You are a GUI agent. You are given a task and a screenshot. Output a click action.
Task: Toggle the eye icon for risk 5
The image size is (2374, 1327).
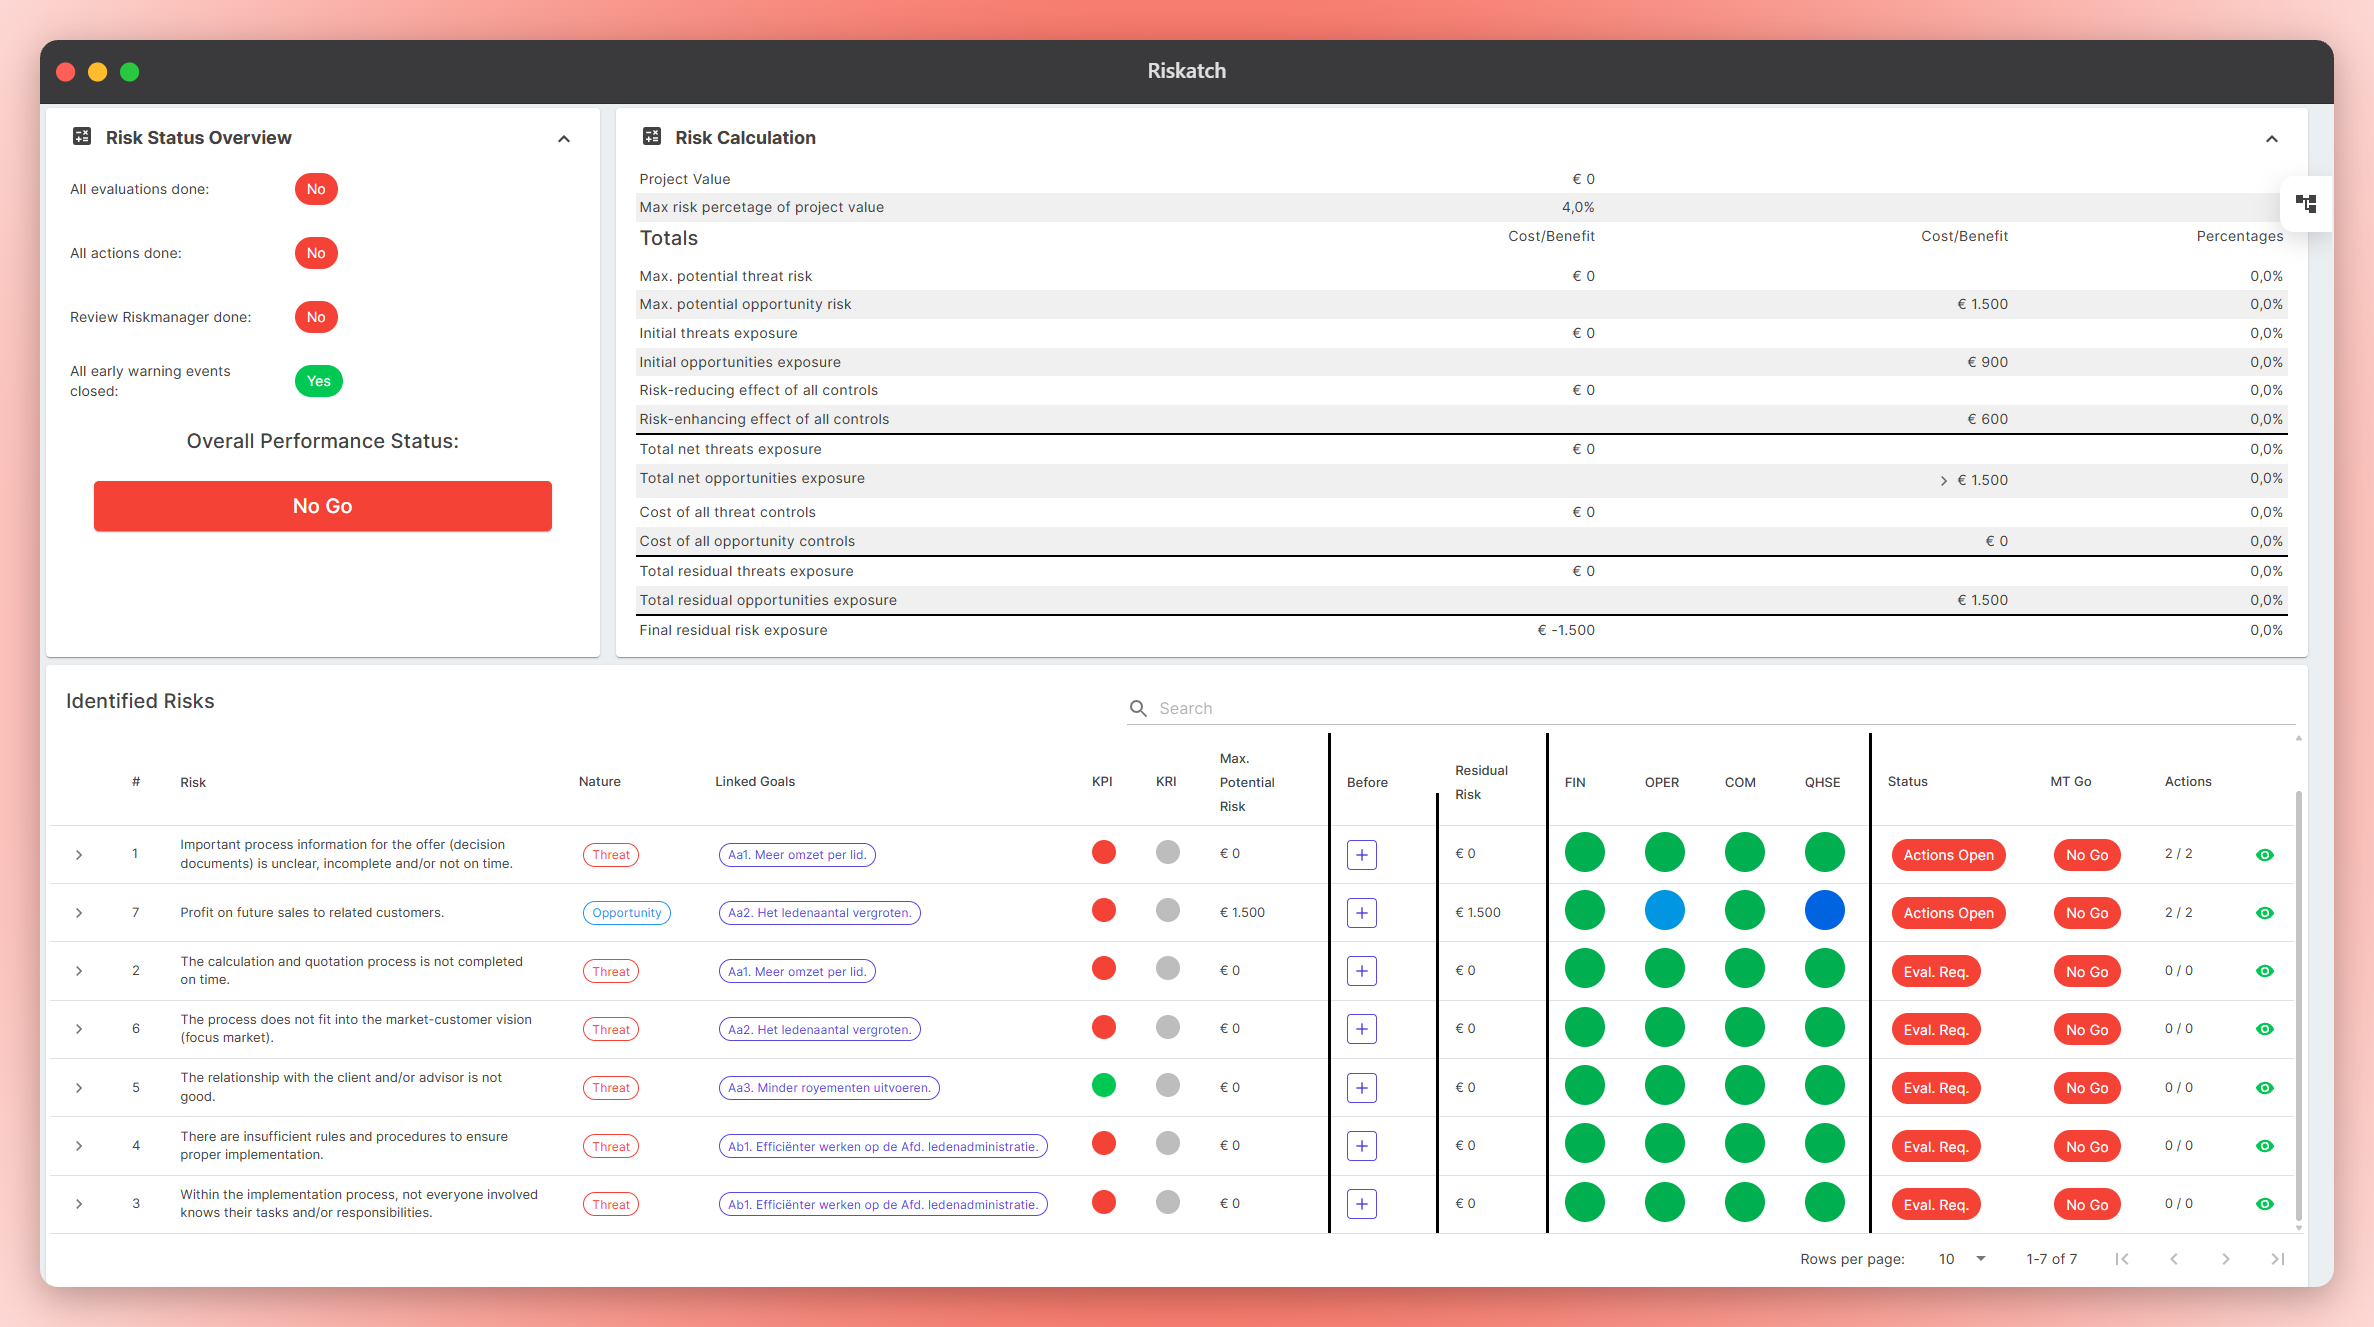coord(2265,1088)
